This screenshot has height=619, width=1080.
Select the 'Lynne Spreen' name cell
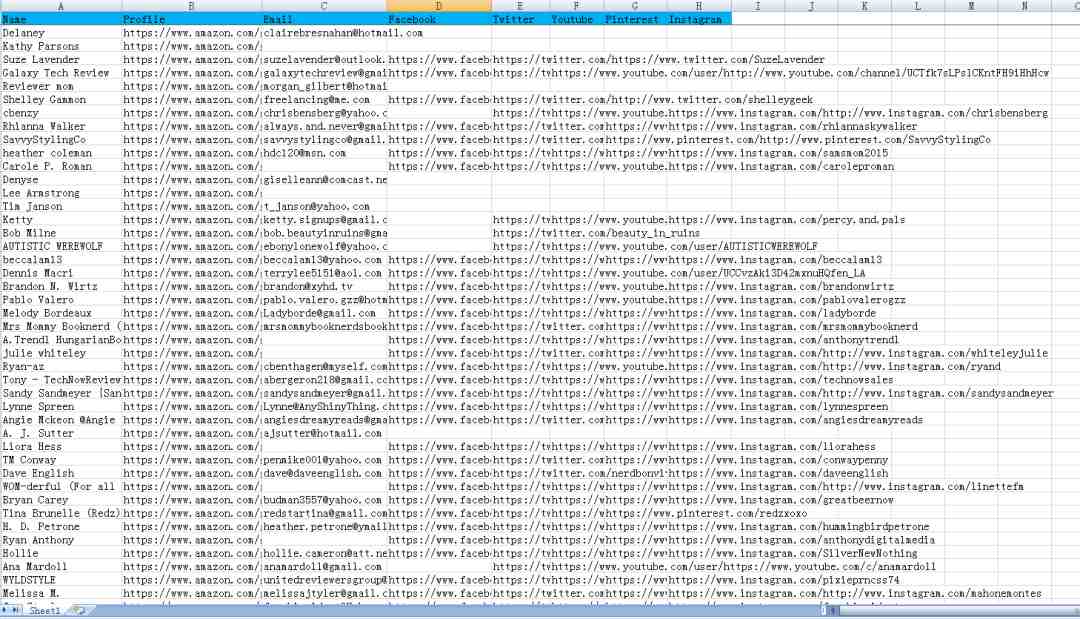tap(61, 407)
